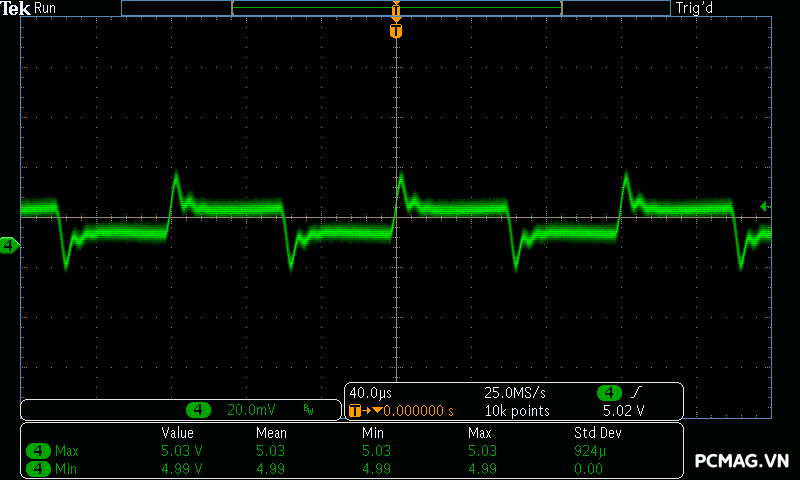Click the trigger level arrow on right edge
This screenshot has width=800, height=480.
coord(765,206)
